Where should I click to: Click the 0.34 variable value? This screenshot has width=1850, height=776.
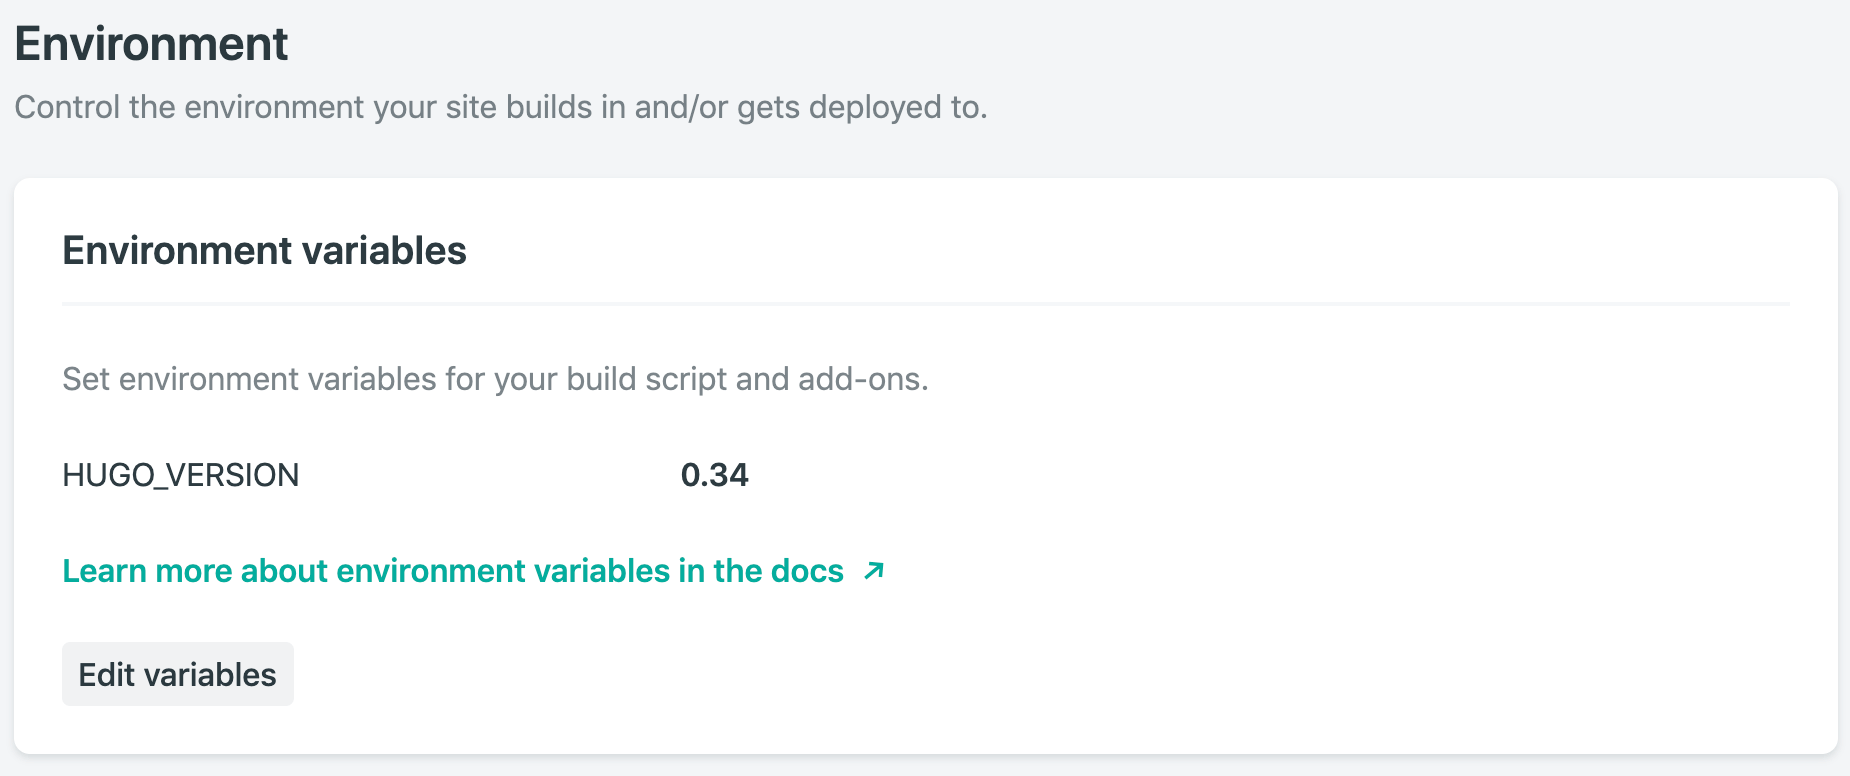tap(714, 475)
